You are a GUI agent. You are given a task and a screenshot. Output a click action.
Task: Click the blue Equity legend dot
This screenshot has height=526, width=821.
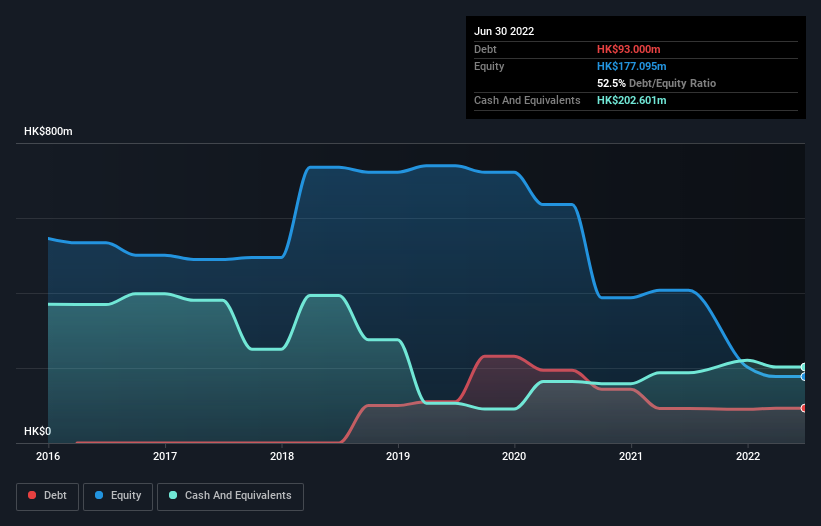[x=99, y=495]
